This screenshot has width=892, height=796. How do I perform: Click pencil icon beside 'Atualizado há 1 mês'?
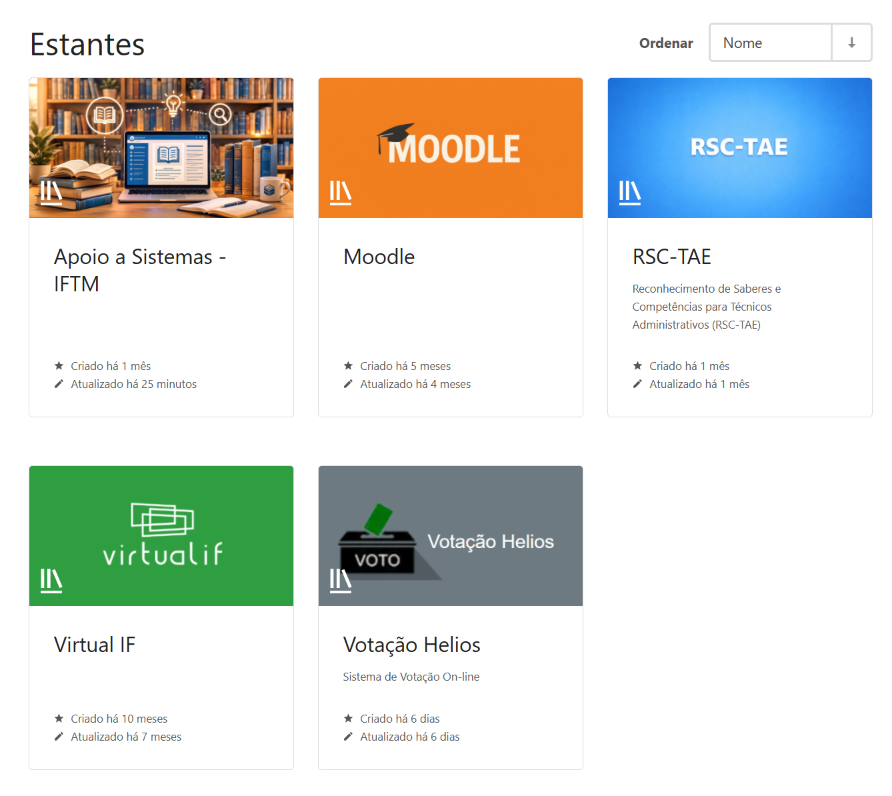[637, 384]
